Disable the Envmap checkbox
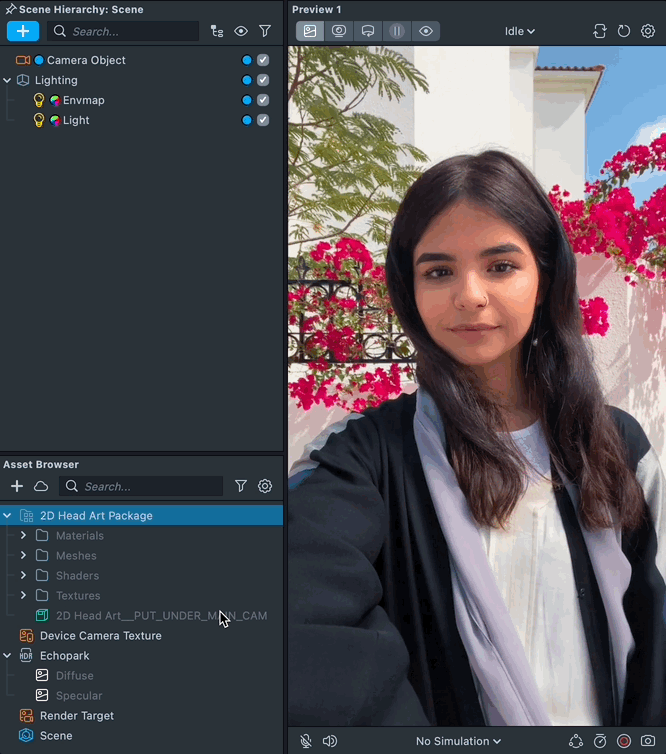 click(263, 100)
